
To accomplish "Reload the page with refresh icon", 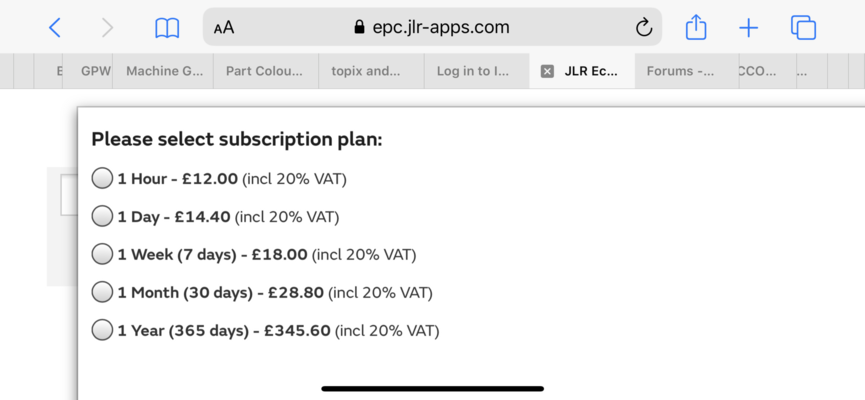I will tap(644, 27).
